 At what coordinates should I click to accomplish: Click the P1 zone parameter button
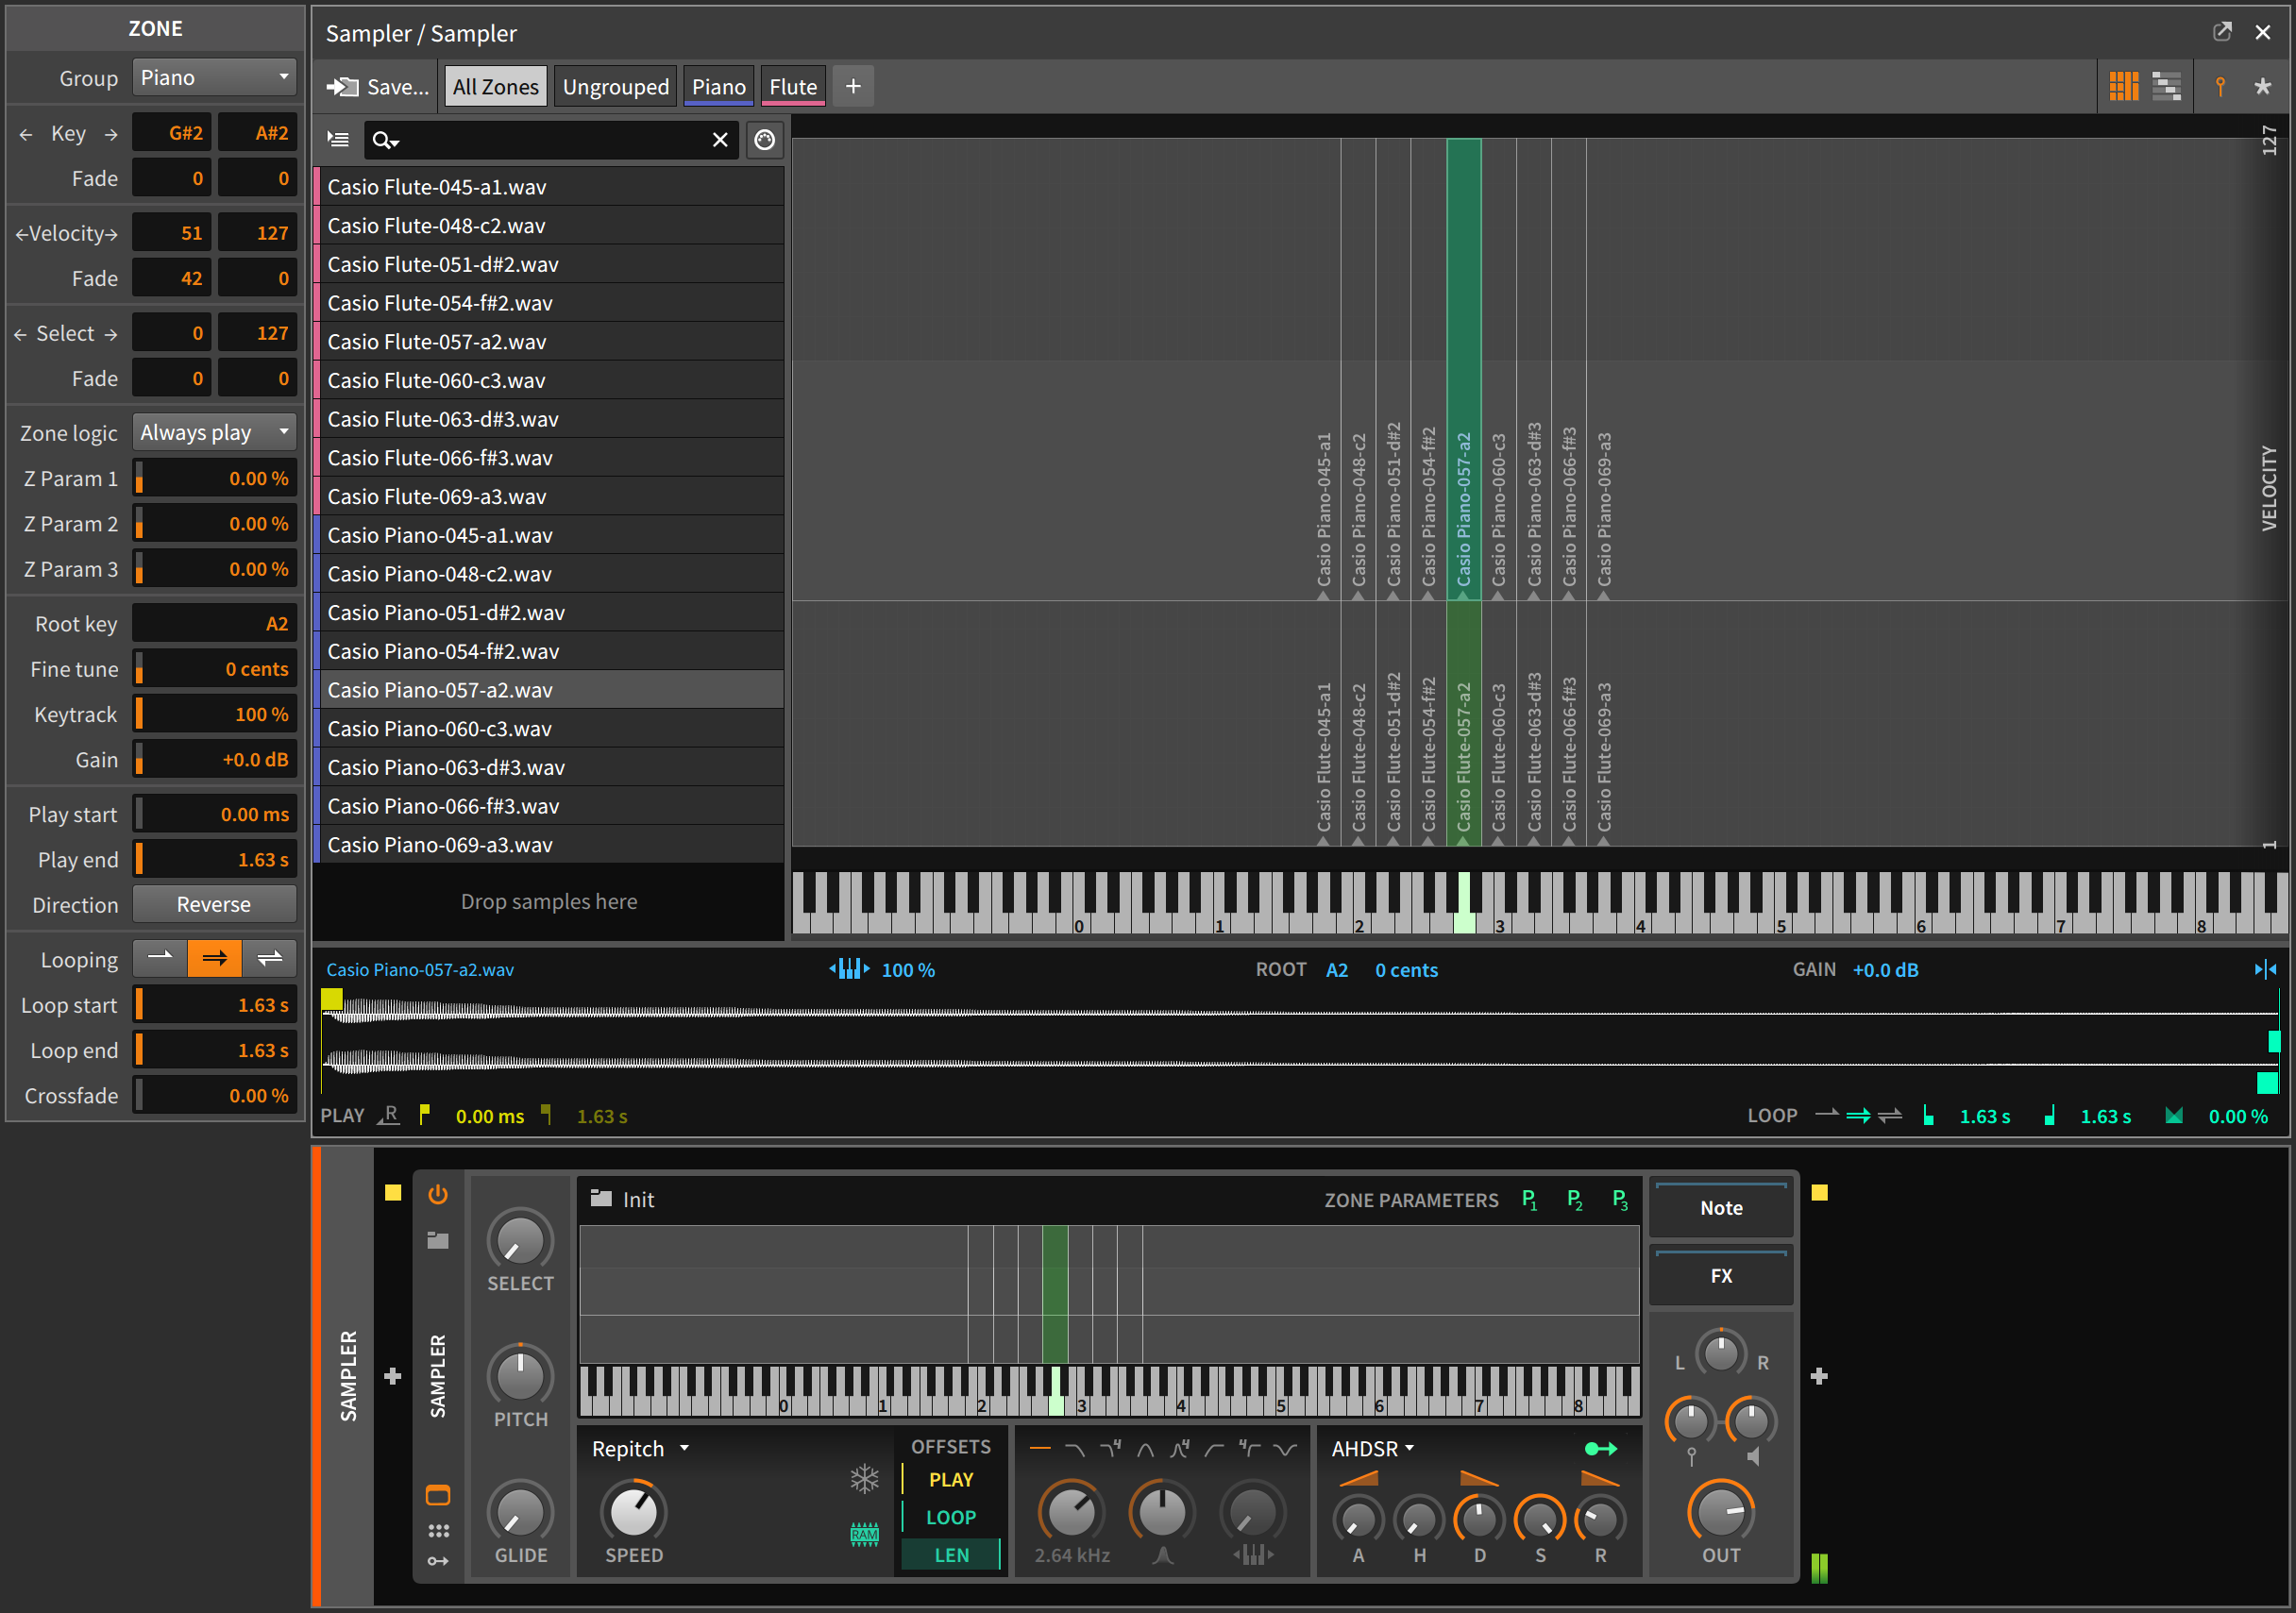pyautogui.click(x=1529, y=1199)
